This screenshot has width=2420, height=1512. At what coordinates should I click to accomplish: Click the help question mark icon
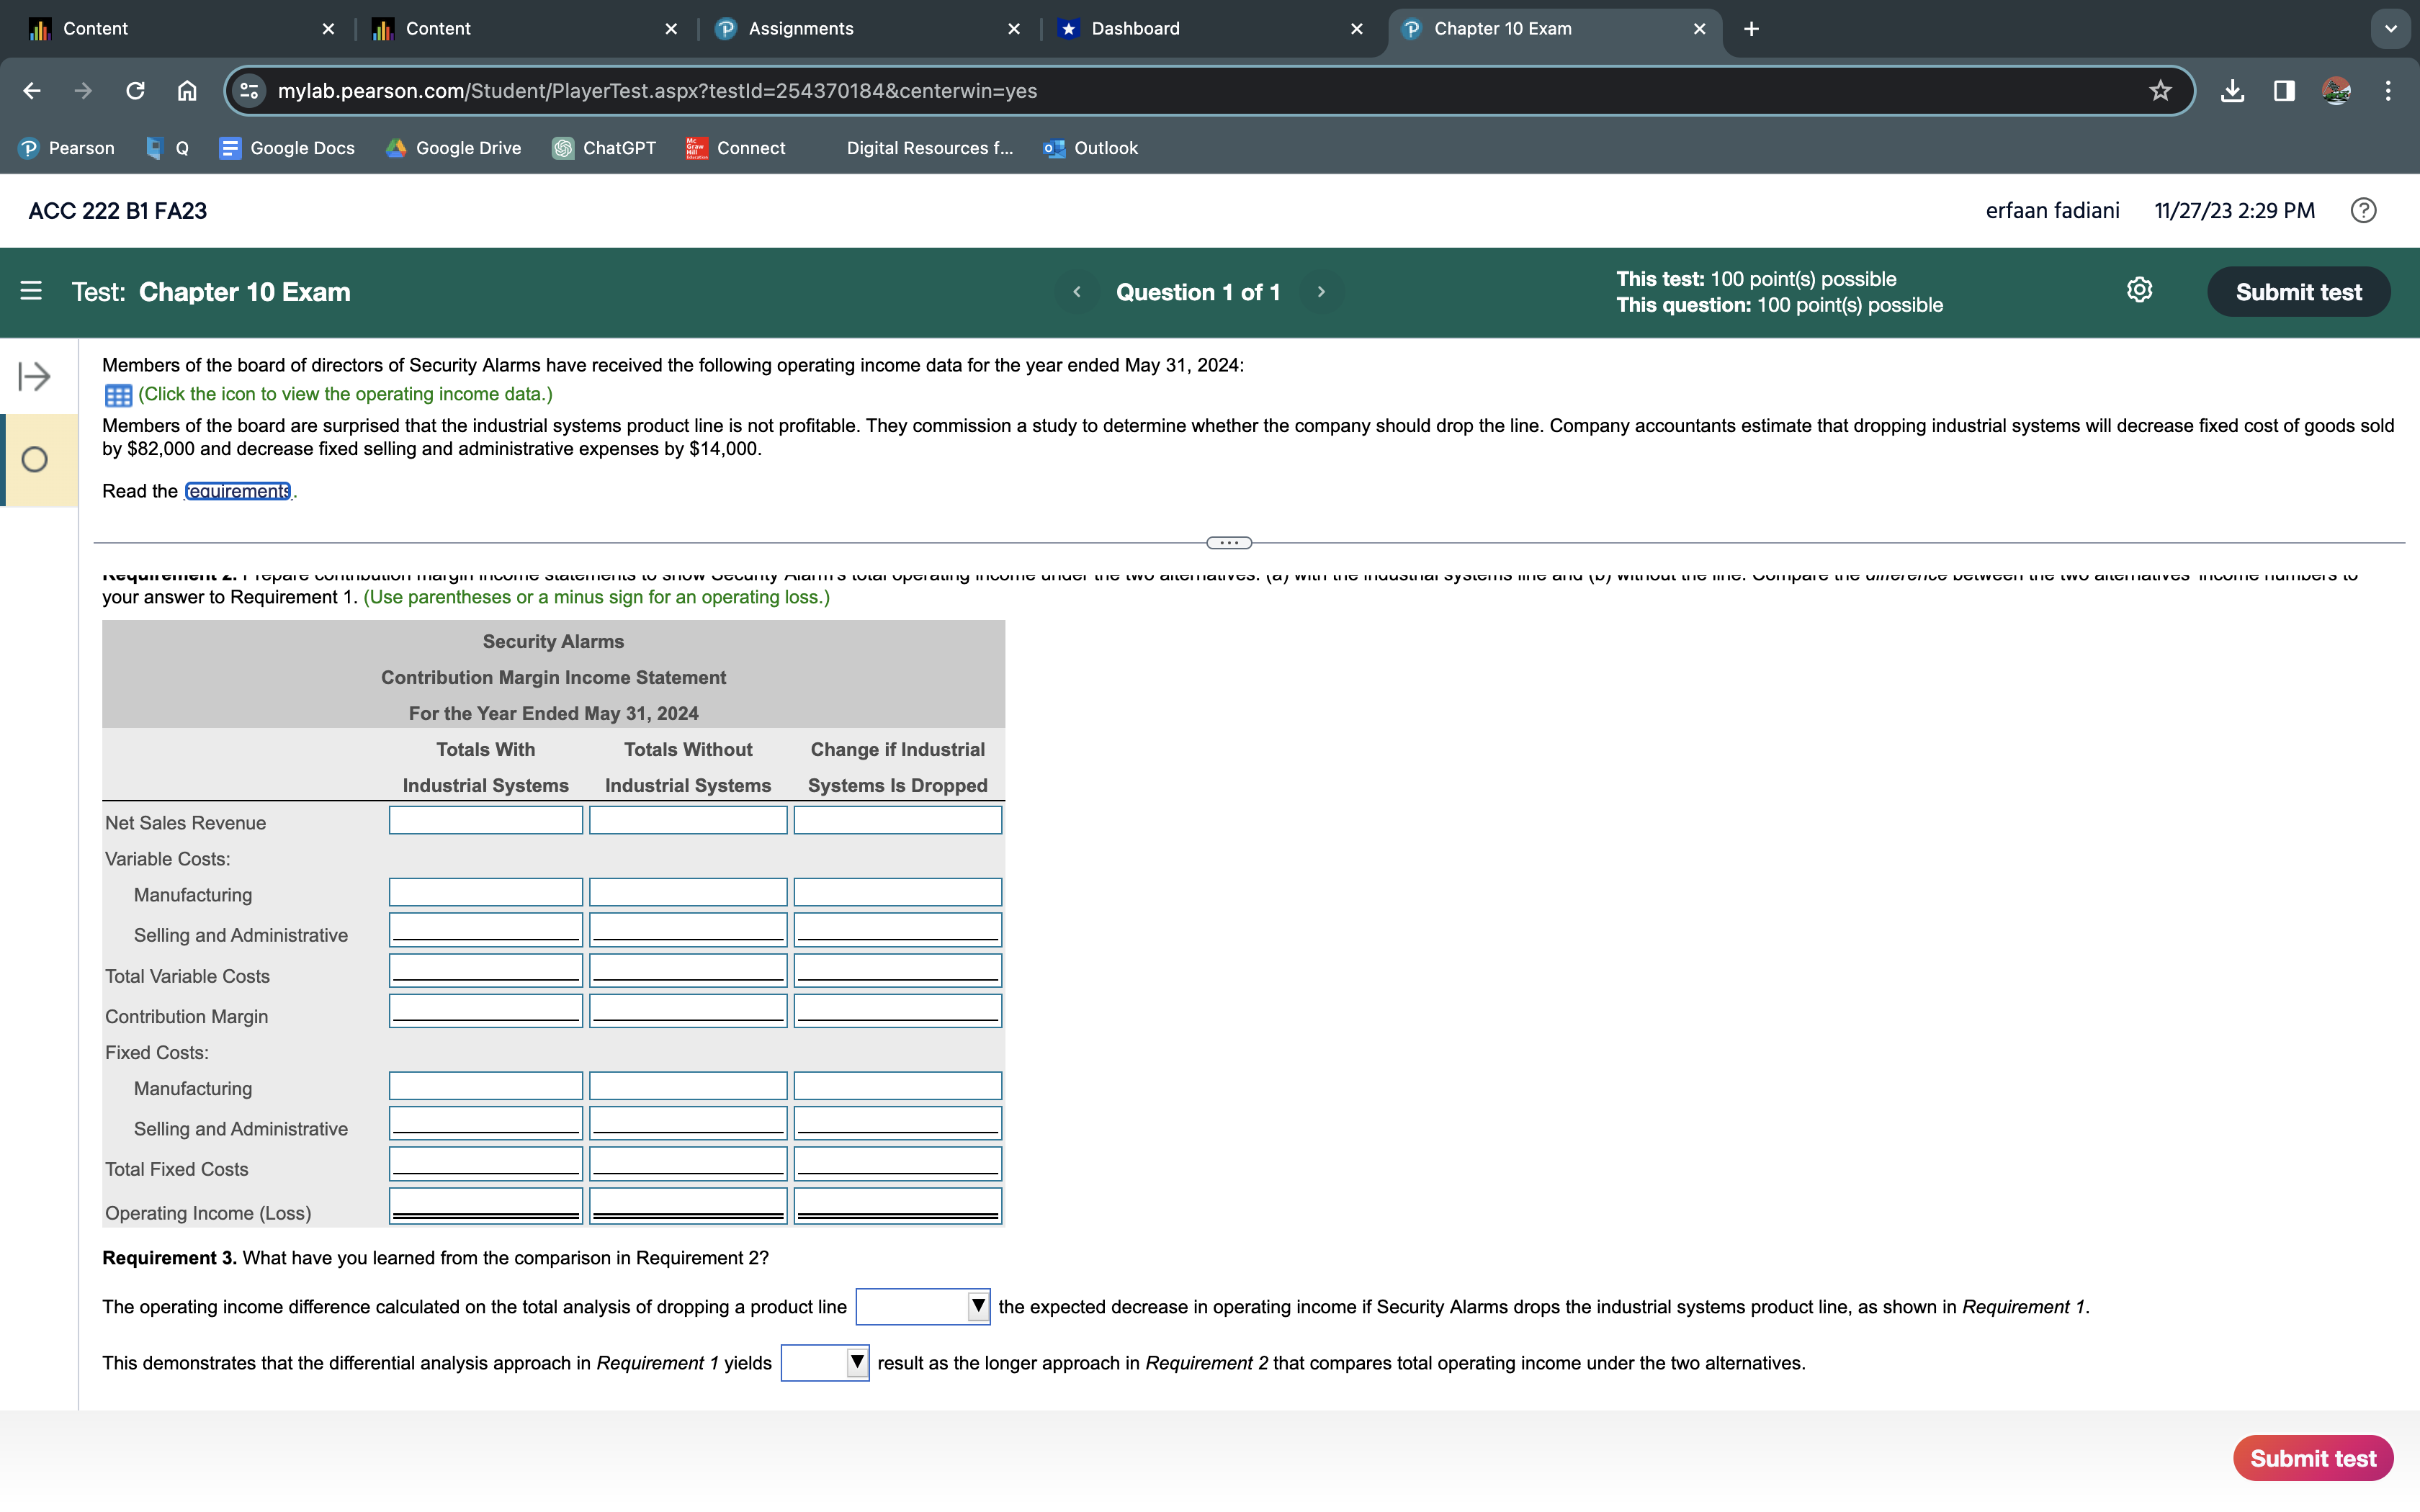pos(2364,210)
